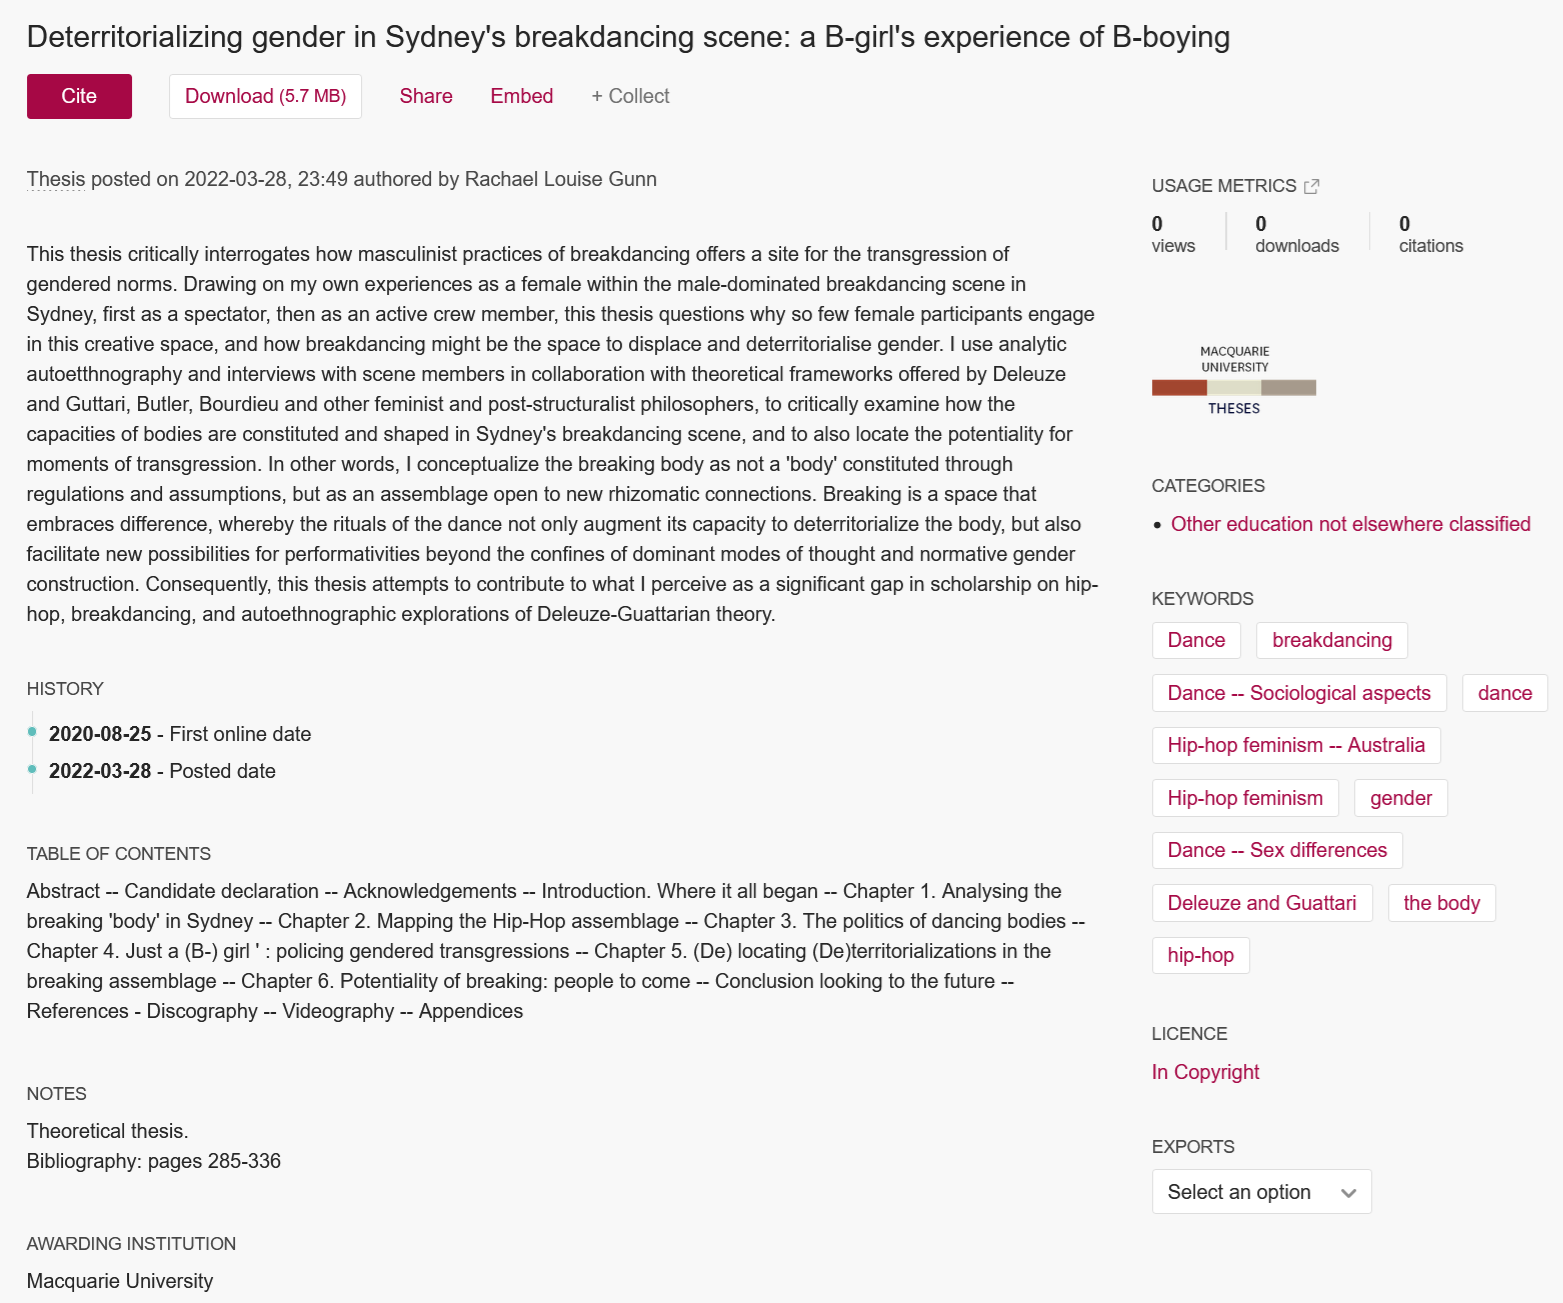Click the underlined Thesis item type
Screen dimensions: 1563x1303
tap(56, 179)
